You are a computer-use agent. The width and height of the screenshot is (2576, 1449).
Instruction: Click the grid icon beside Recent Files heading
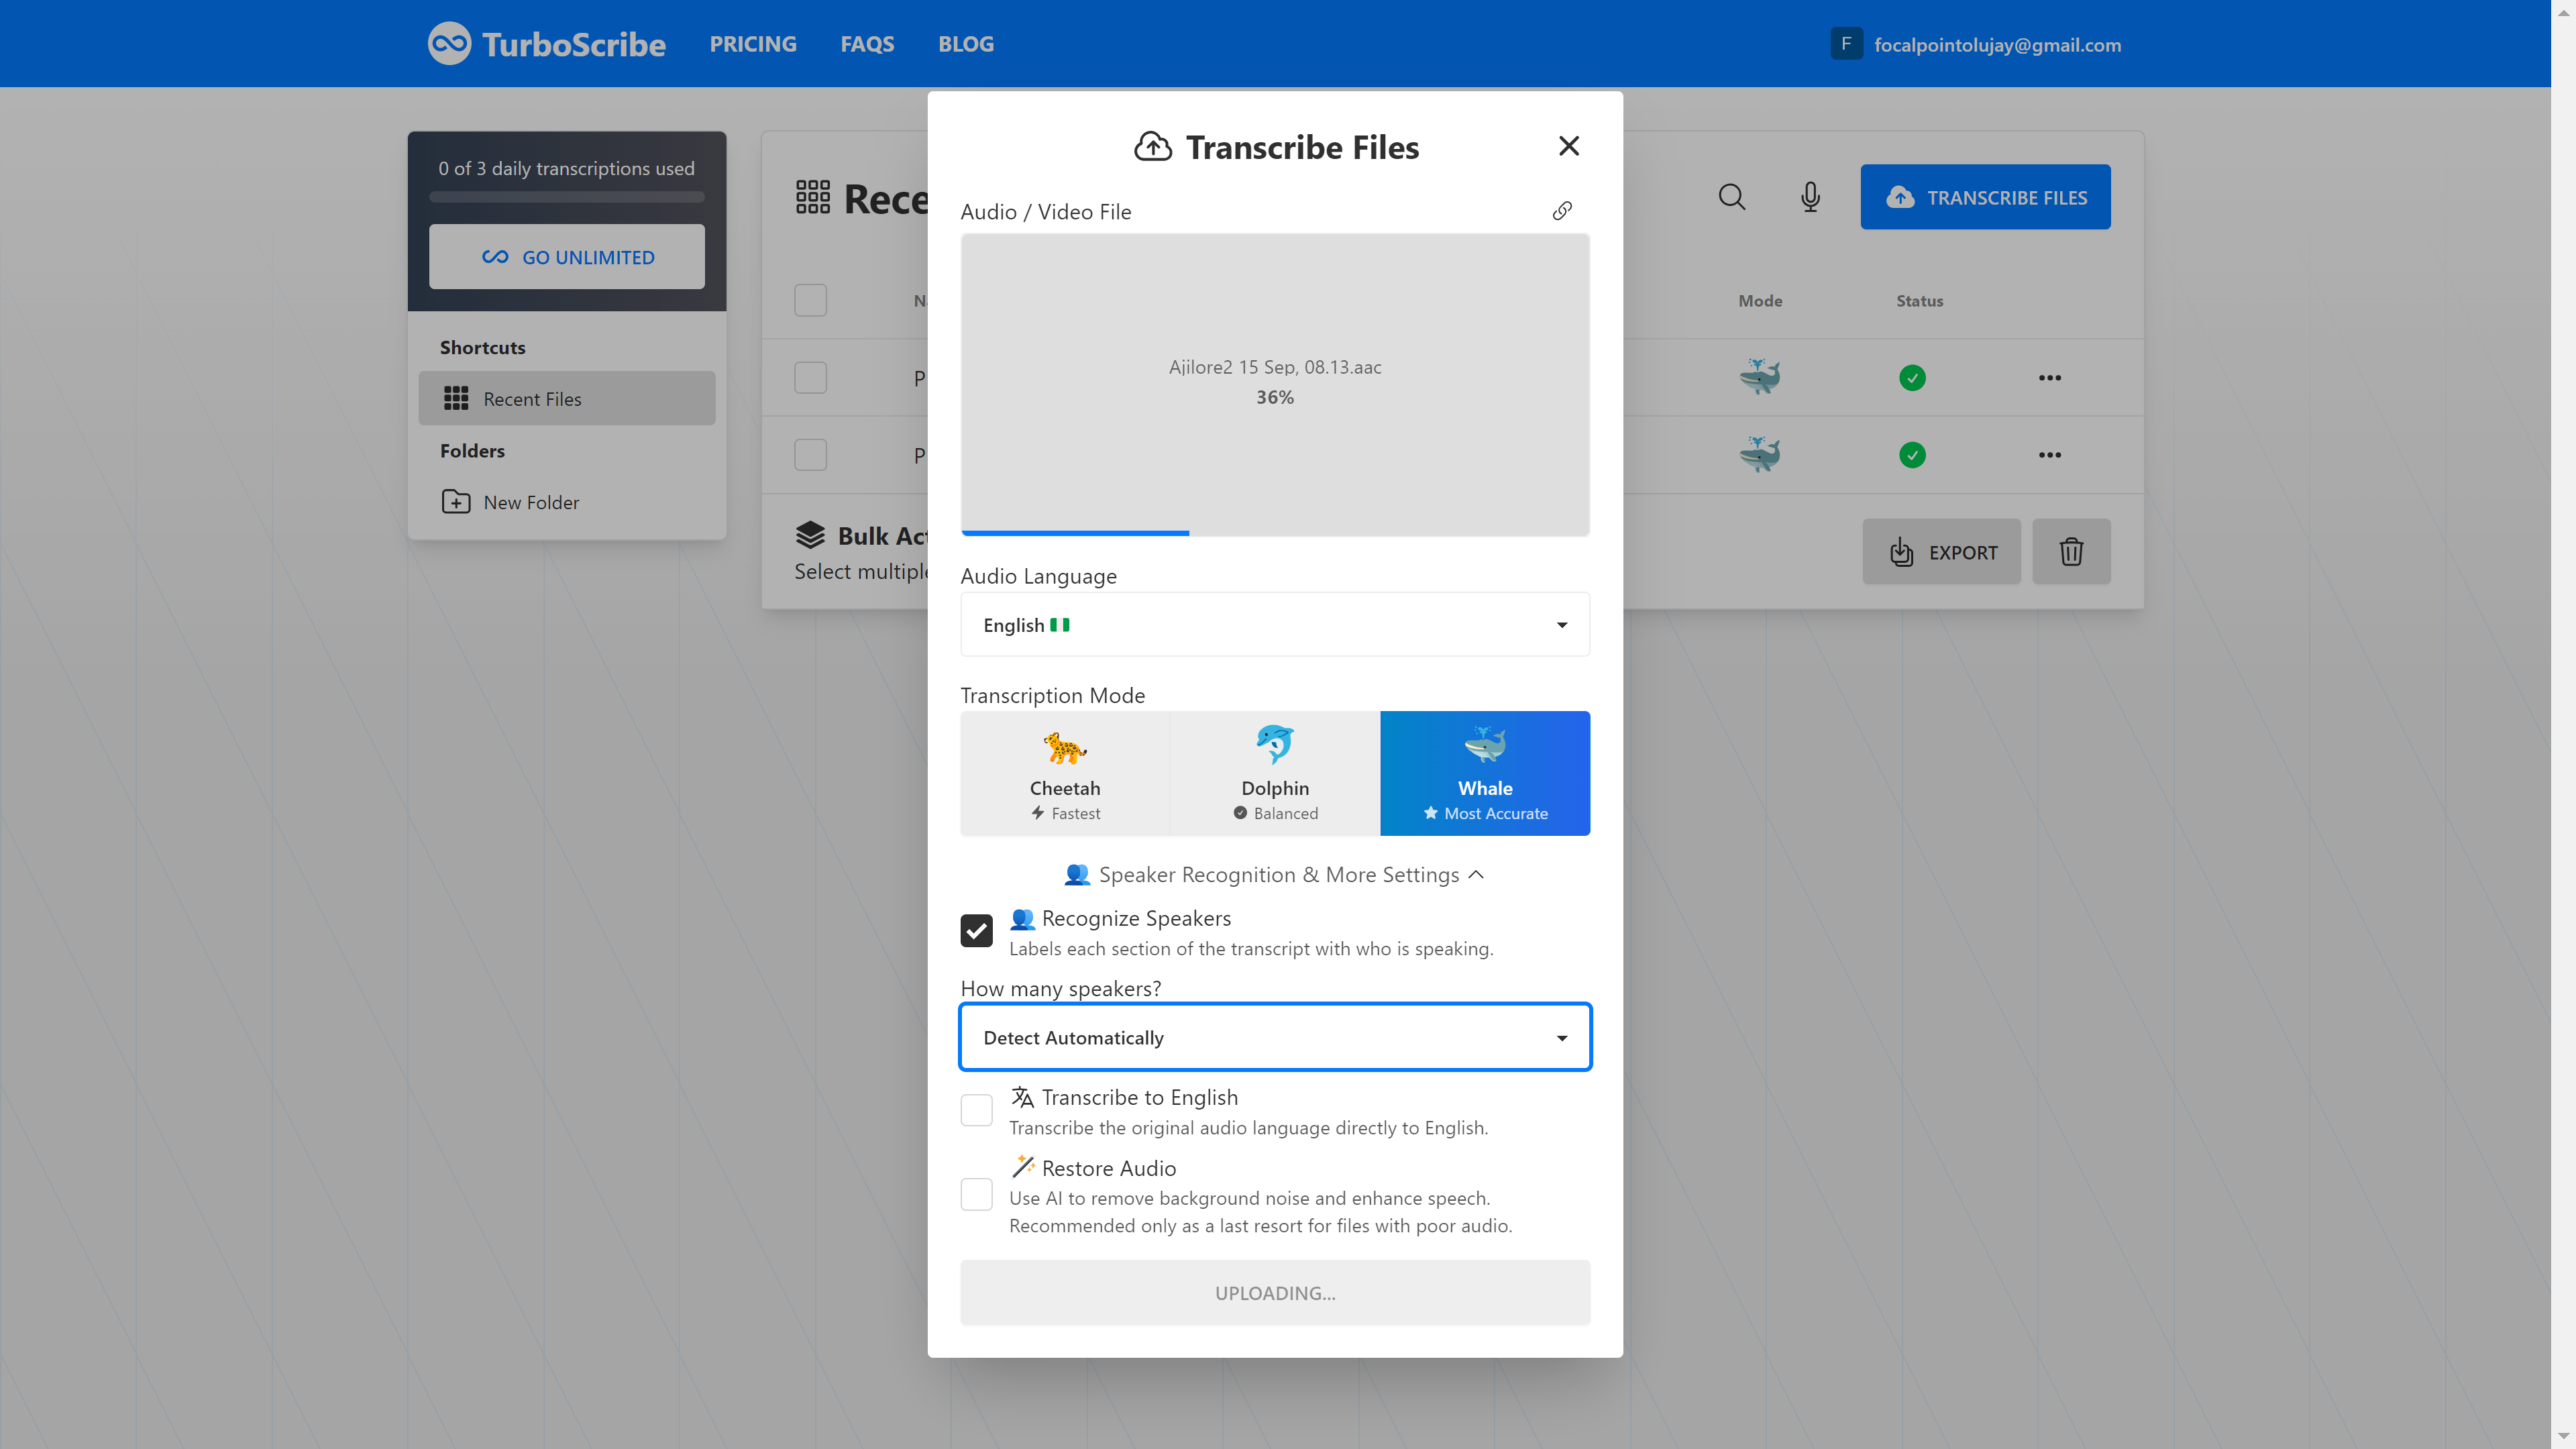point(813,198)
